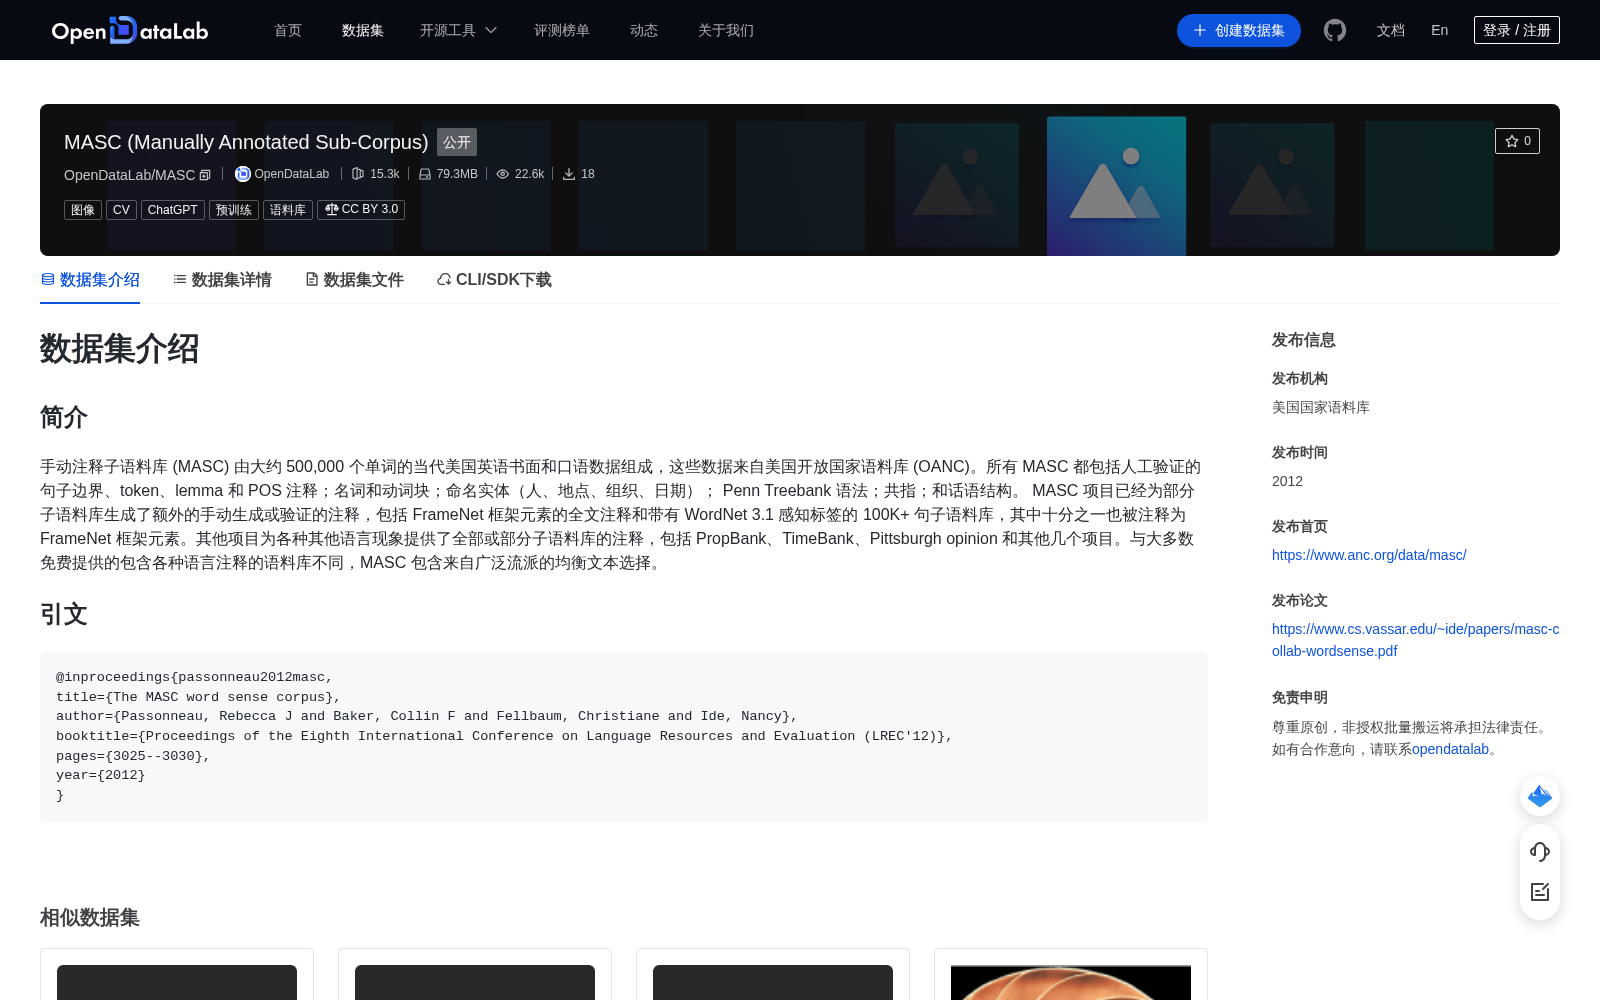The image size is (1600, 1000).
Task: Open the first similar dataset card
Action: click(177, 975)
